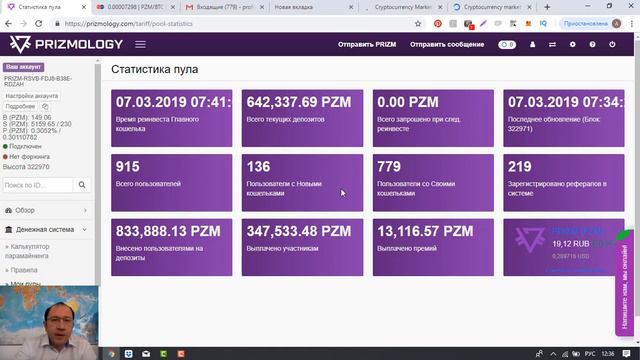Click the 136 Пользователи с Новыми кошельками card
This screenshot has width=640, height=360.
pos(302,182)
